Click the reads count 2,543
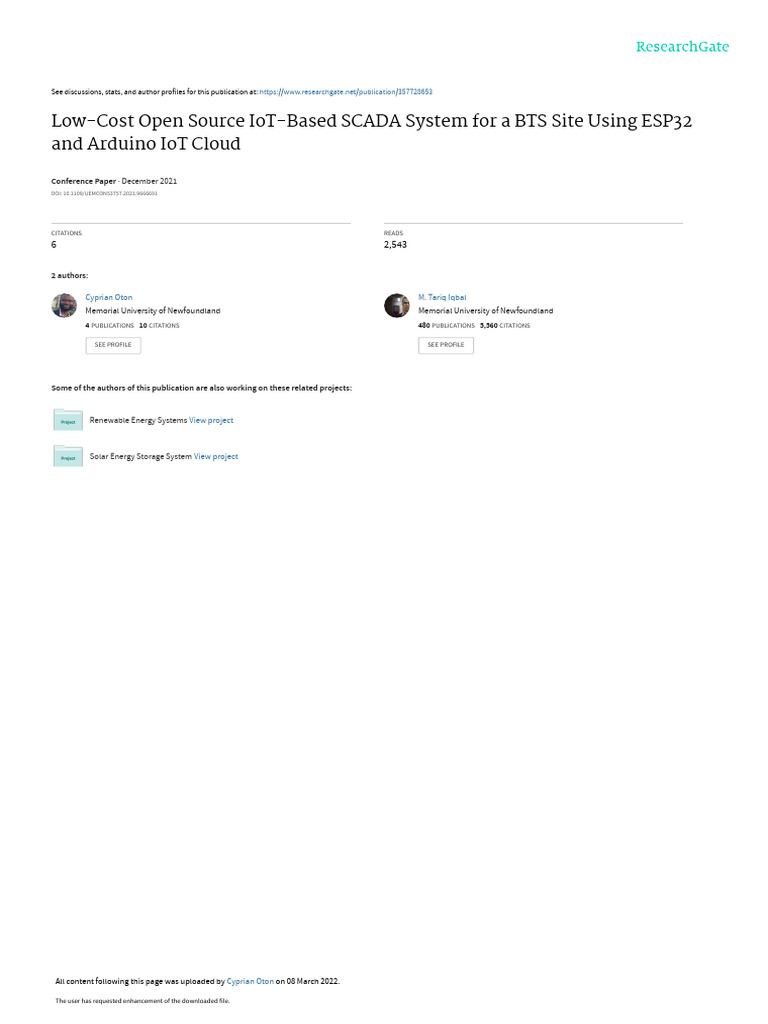Viewport: 768px width, 1024px height. click(395, 244)
